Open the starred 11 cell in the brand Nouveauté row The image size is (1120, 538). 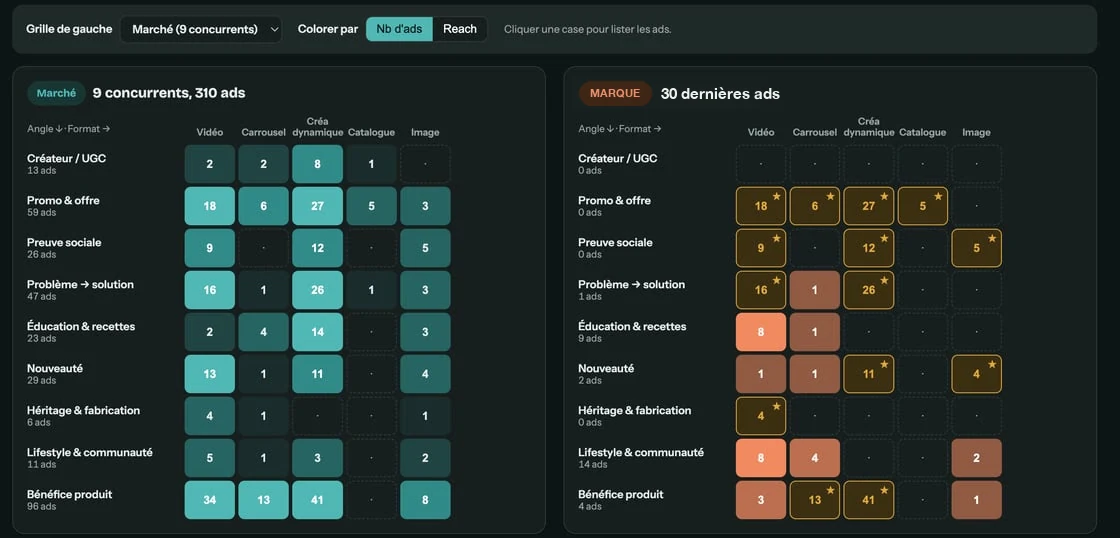coord(869,374)
